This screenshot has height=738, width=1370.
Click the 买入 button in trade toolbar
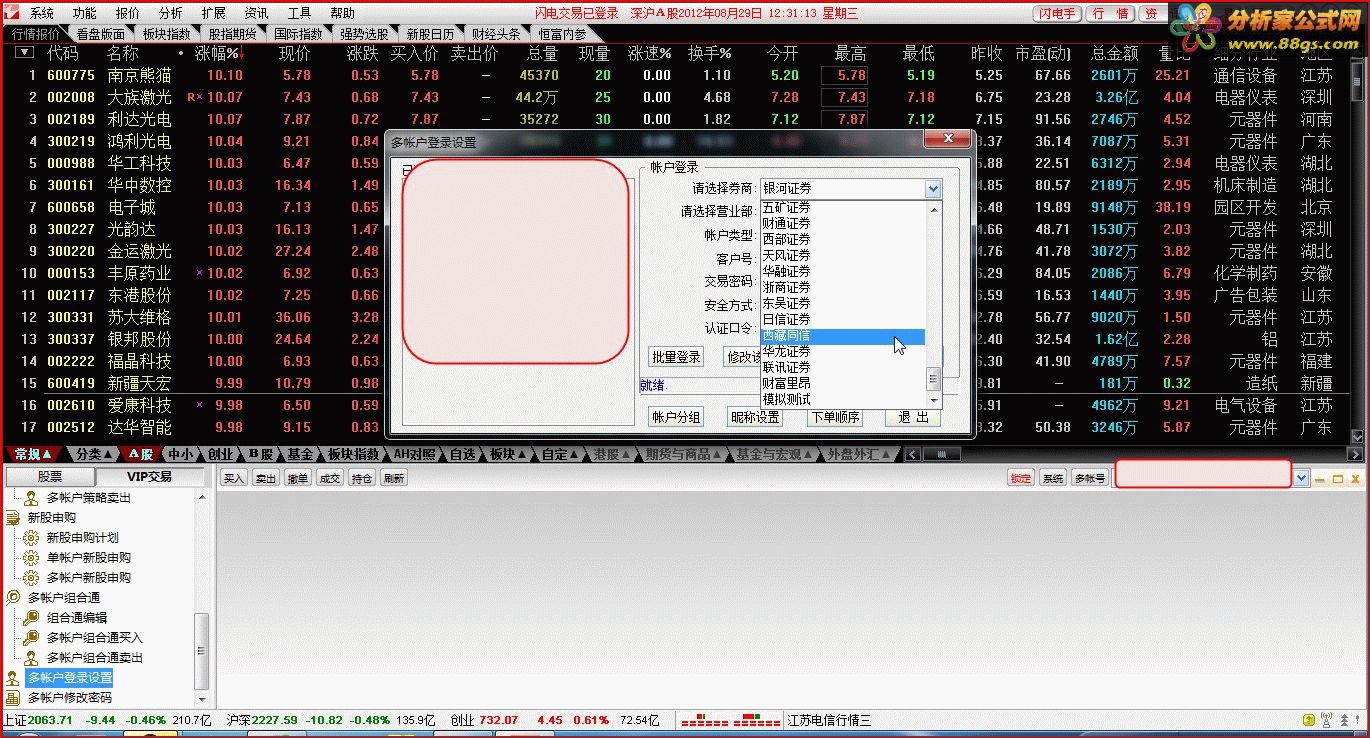(x=234, y=478)
